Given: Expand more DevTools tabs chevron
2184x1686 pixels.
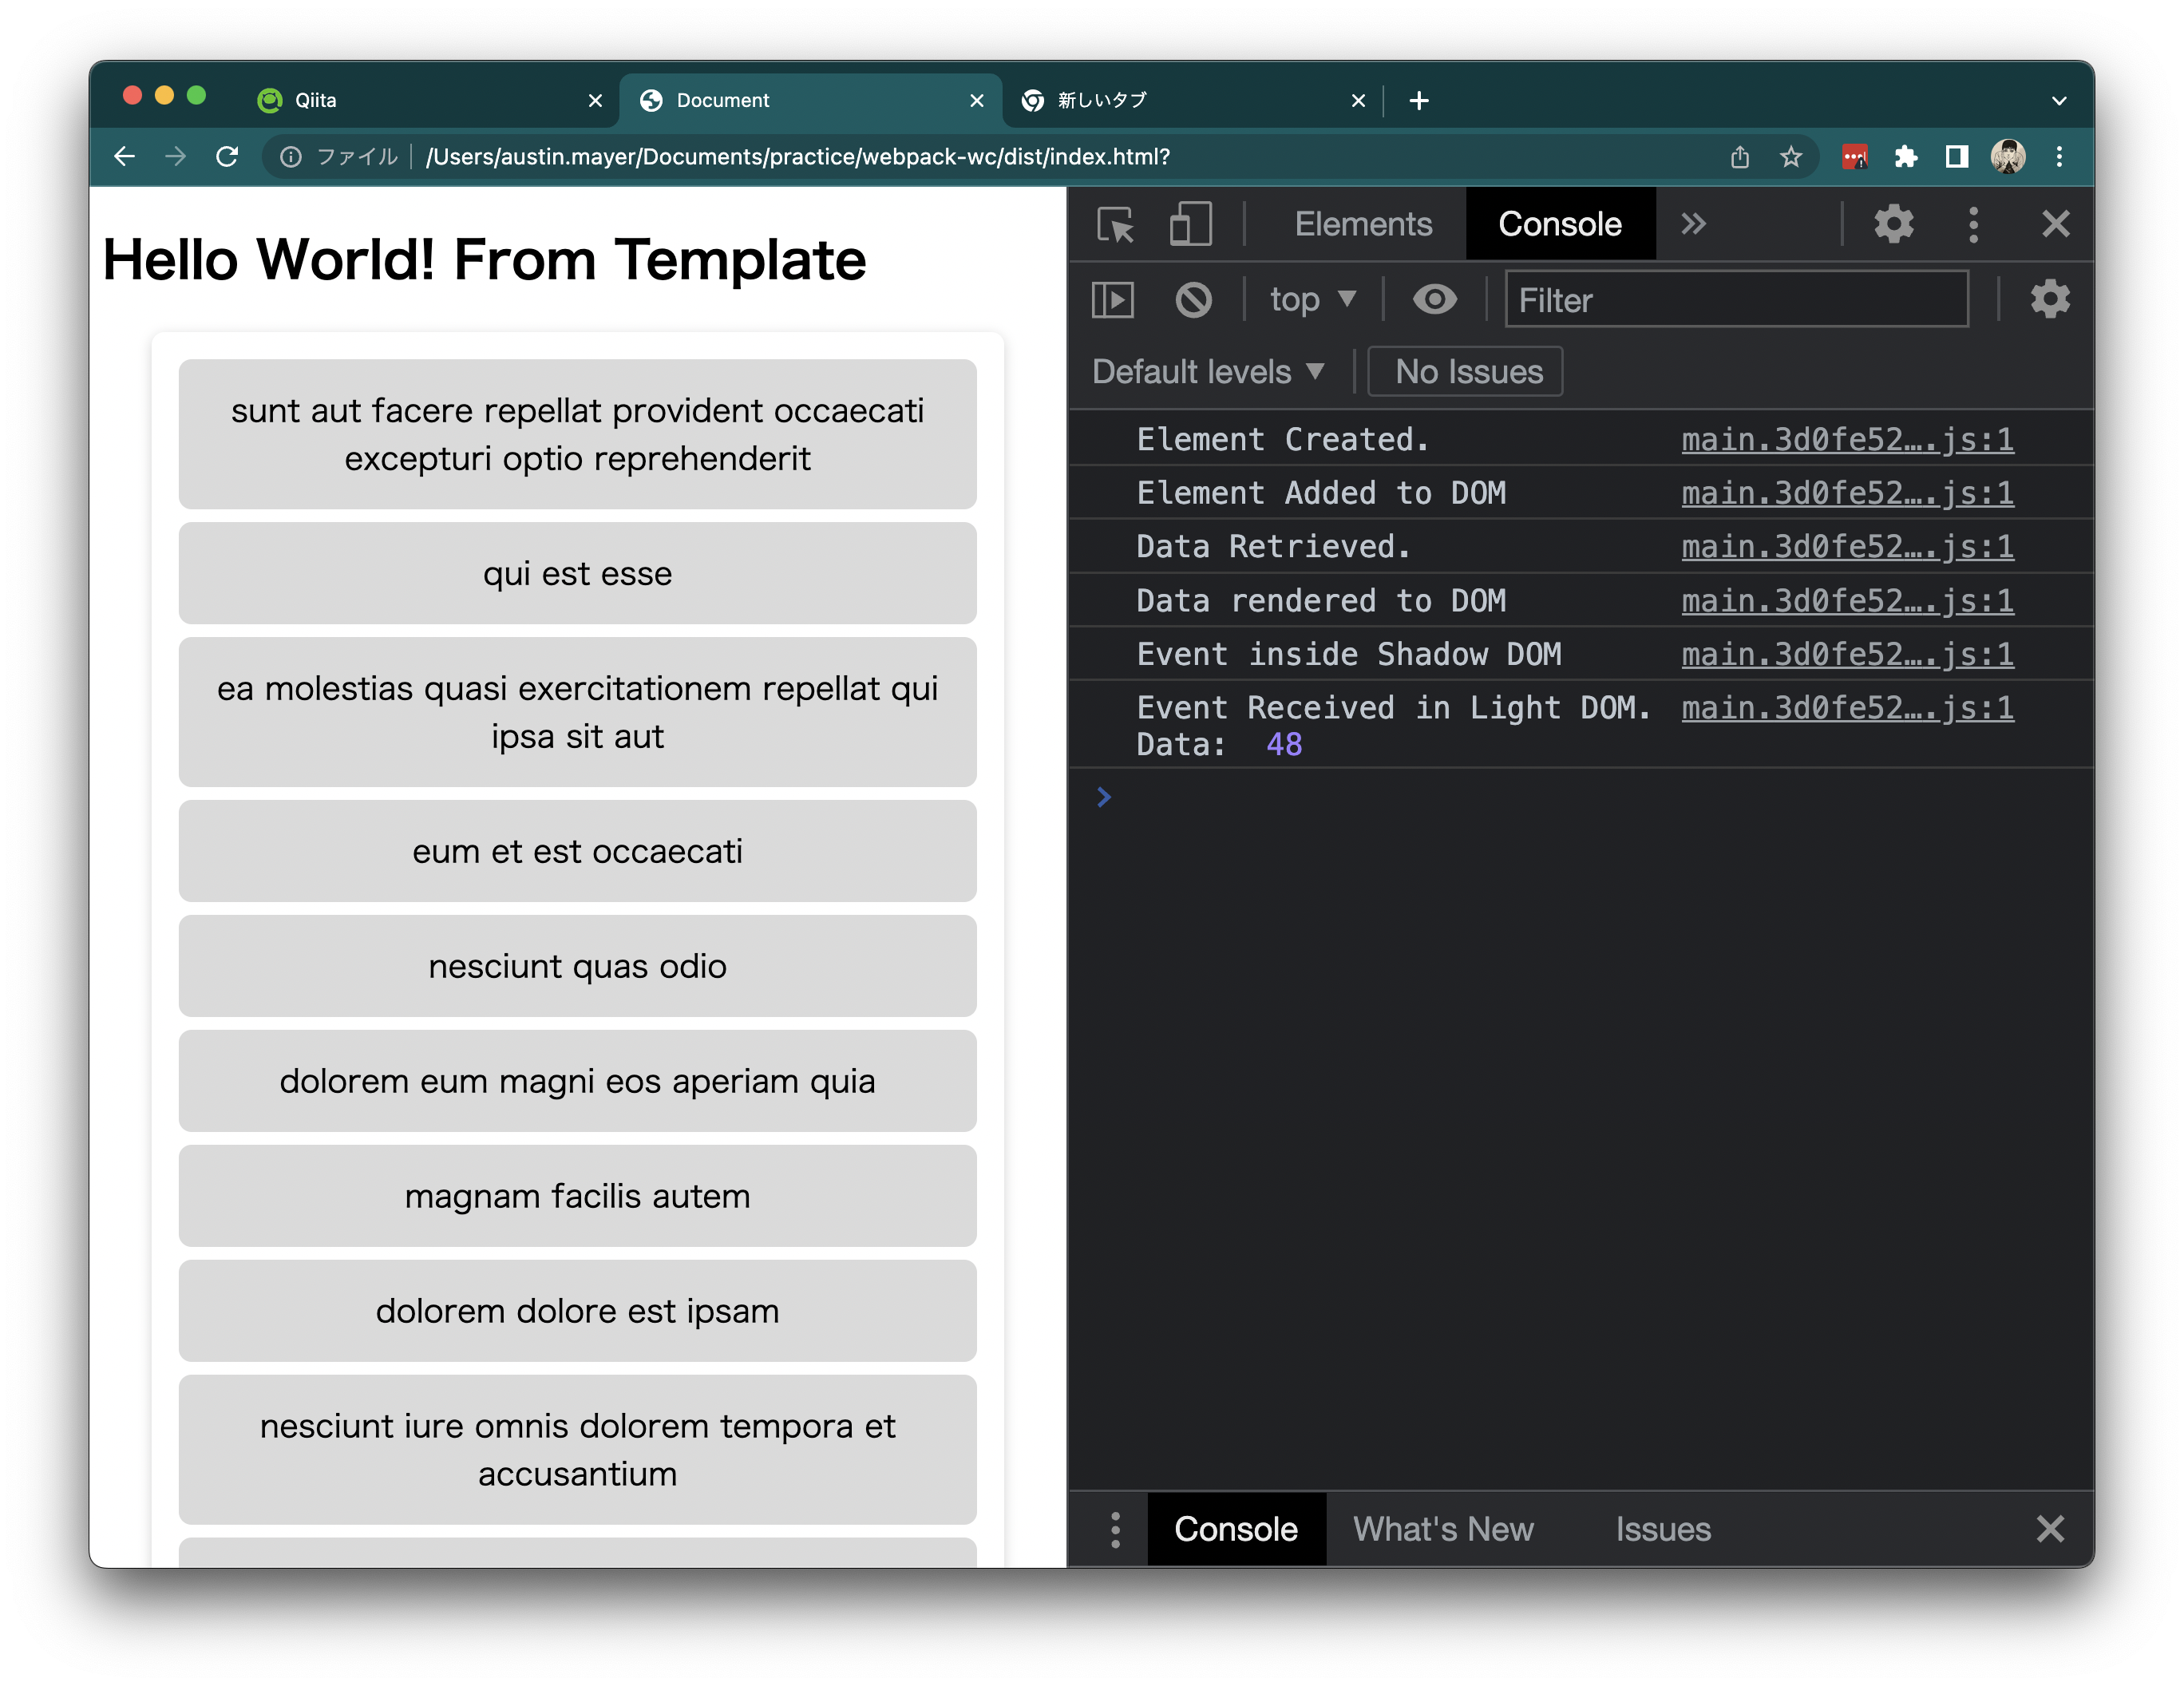Looking at the screenshot, I should (1692, 224).
